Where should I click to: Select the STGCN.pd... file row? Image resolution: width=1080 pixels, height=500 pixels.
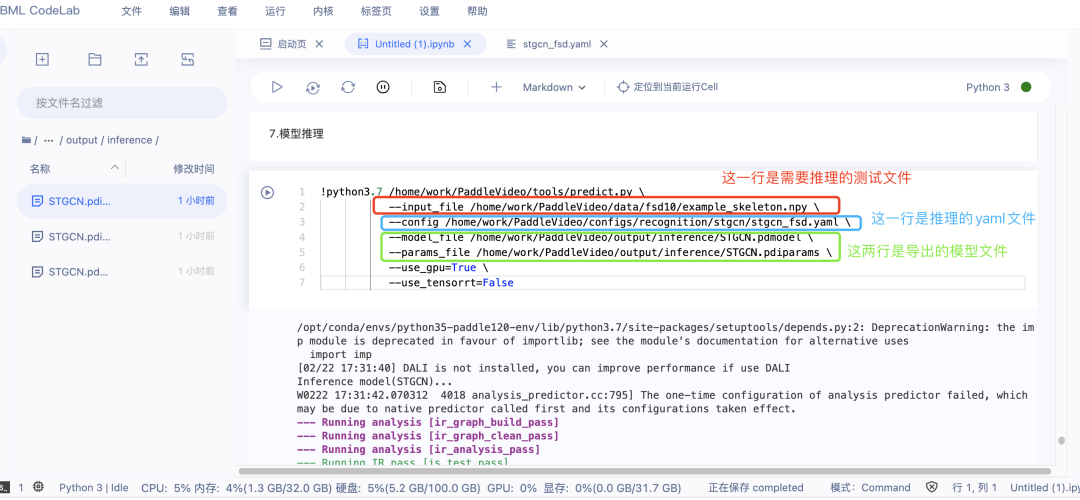click(122, 271)
